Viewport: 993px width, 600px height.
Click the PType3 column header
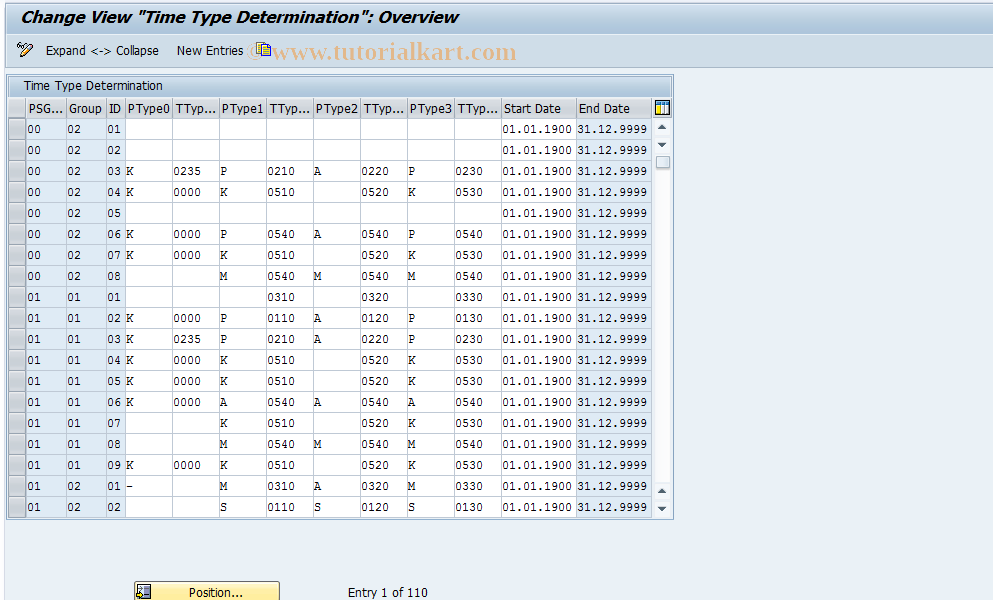pos(431,108)
